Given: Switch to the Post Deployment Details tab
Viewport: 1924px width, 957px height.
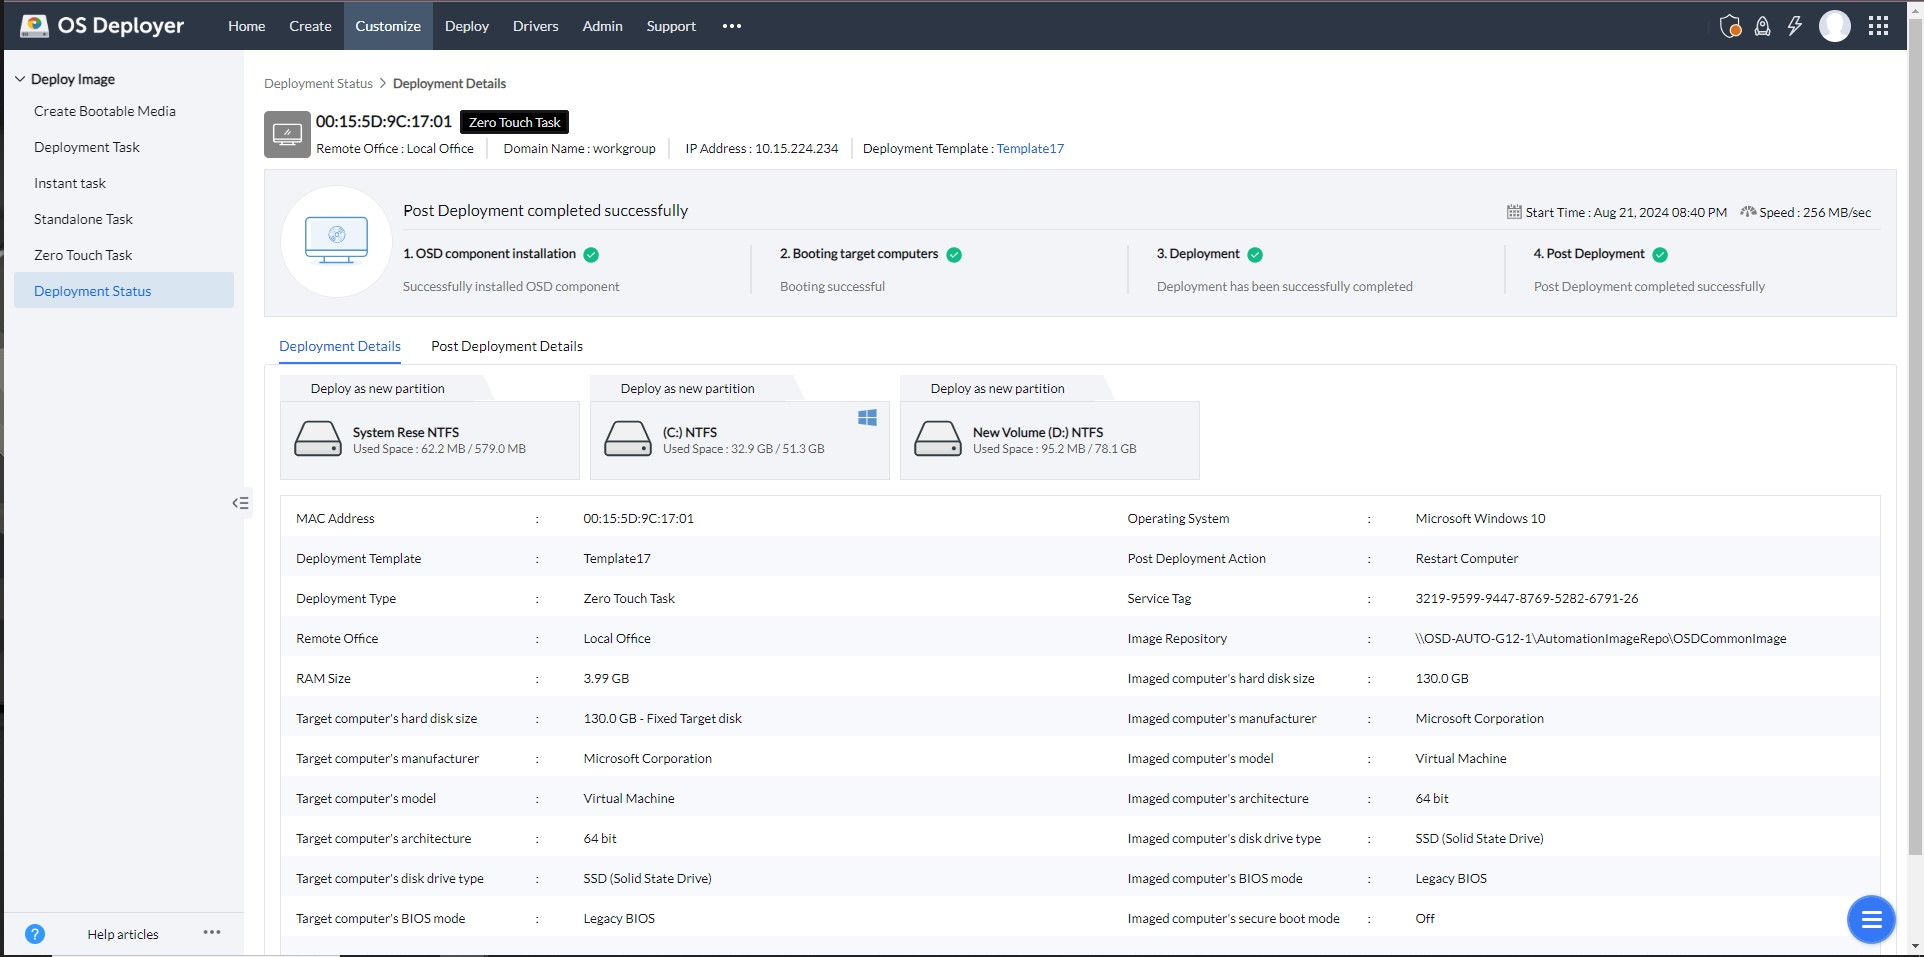Looking at the screenshot, I should tap(505, 346).
